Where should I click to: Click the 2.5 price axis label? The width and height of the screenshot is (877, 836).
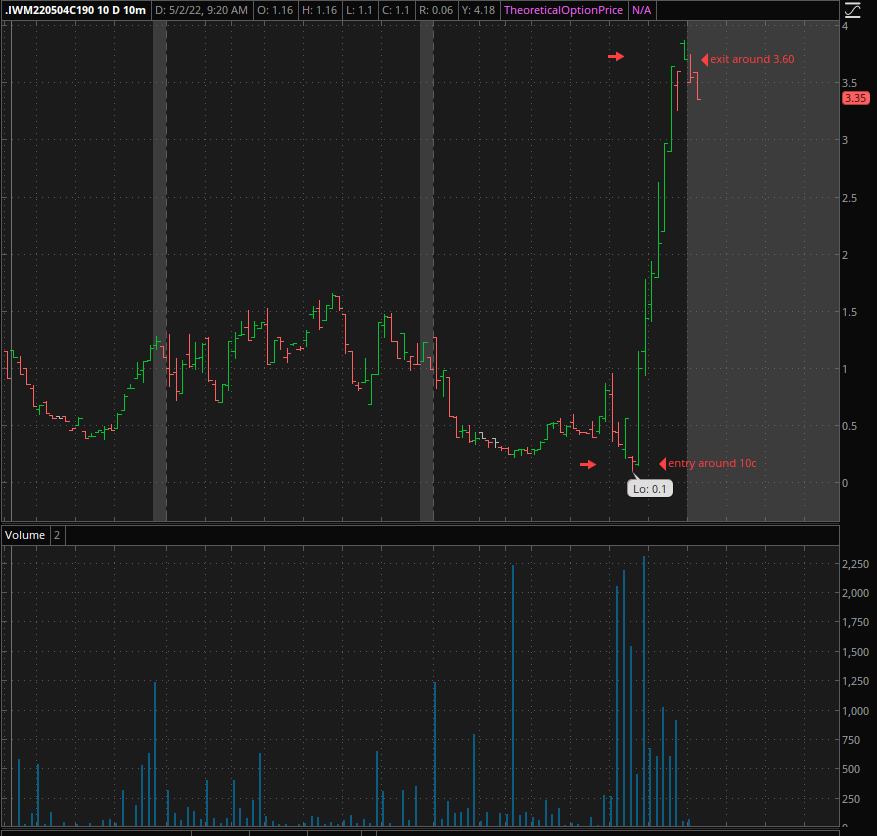(849, 198)
